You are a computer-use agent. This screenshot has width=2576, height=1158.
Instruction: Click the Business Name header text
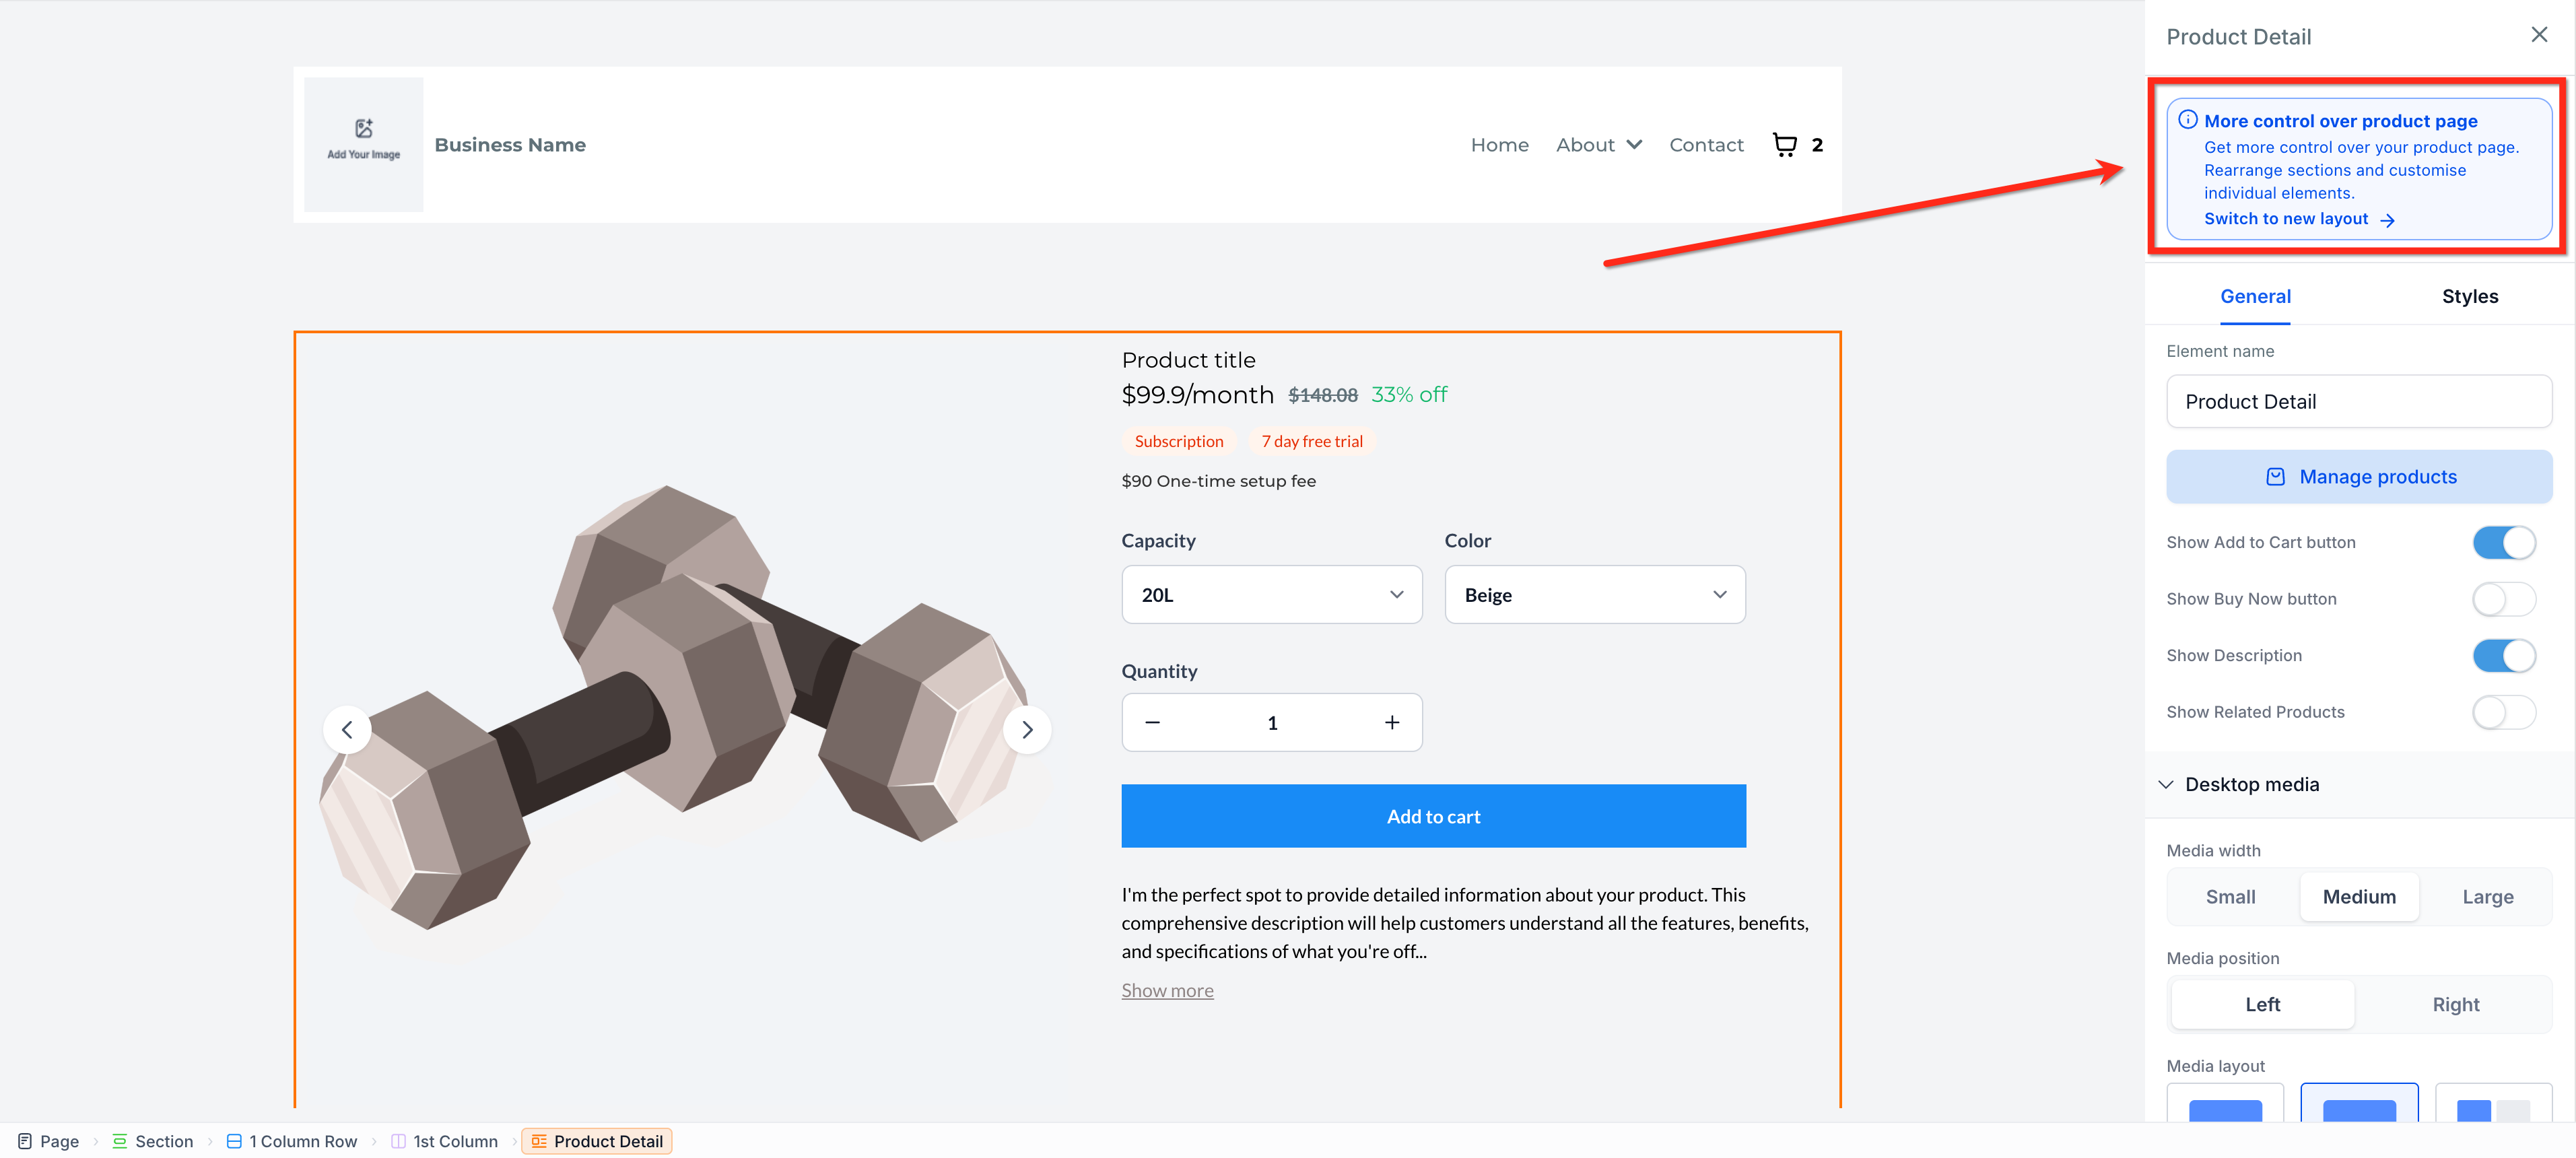[510, 145]
